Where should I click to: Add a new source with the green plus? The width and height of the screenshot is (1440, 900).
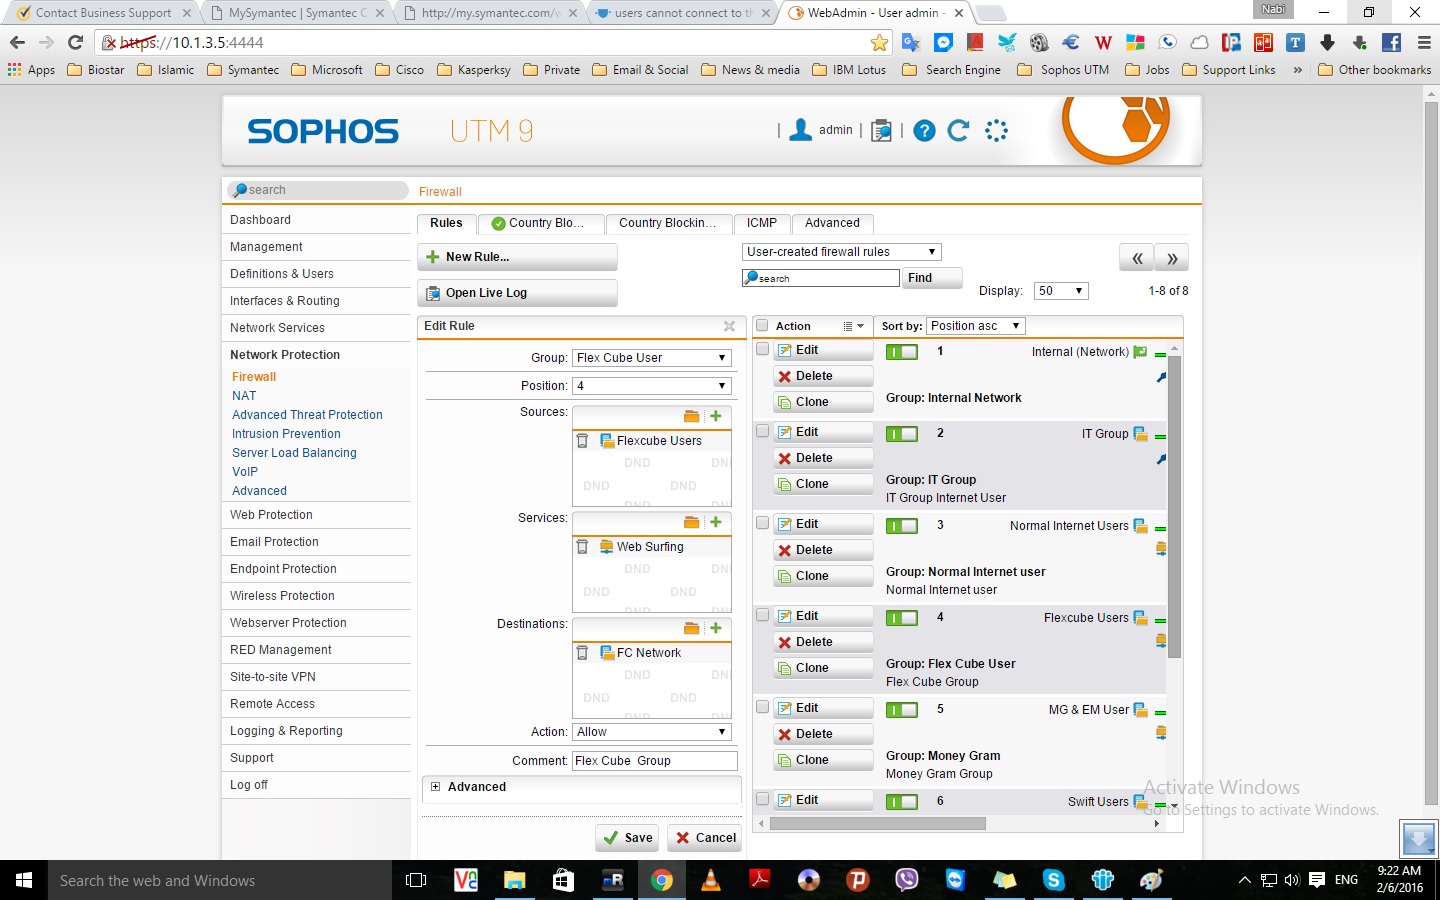pyautogui.click(x=716, y=416)
